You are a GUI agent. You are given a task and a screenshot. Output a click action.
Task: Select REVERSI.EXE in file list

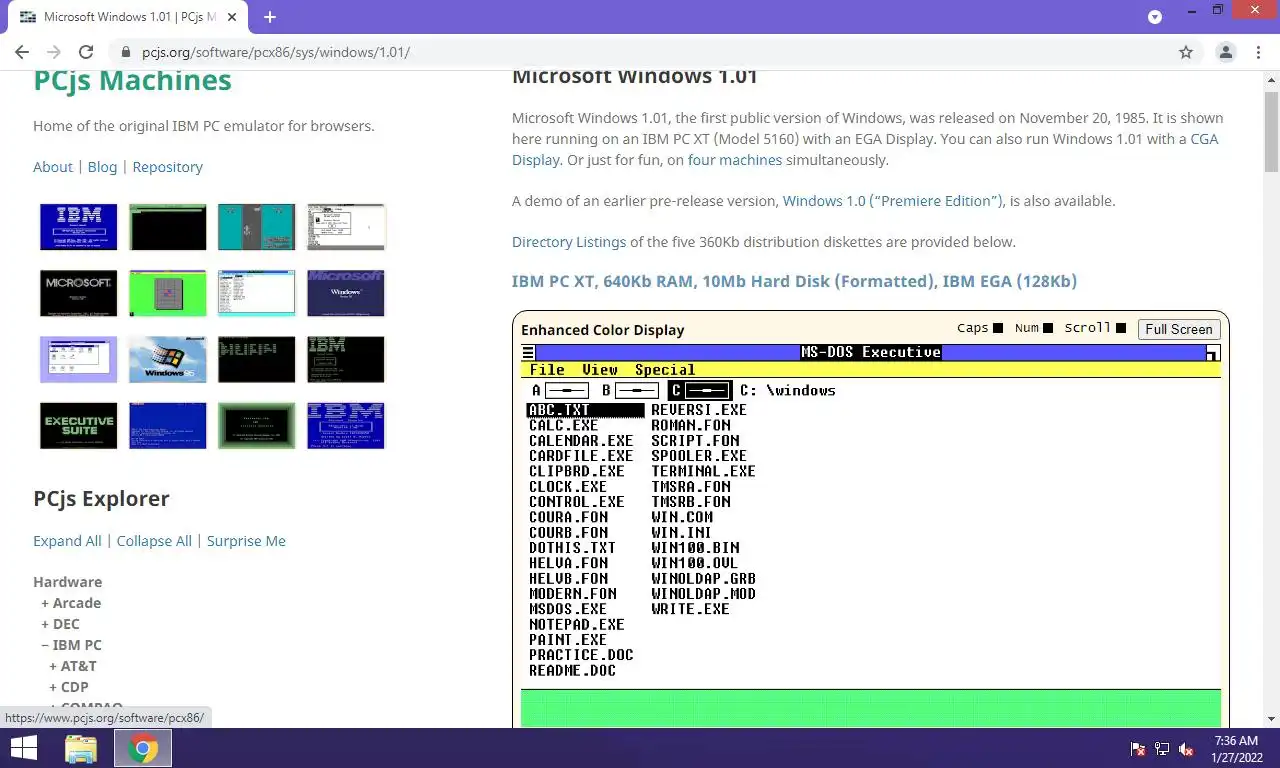tap(698, 410)
